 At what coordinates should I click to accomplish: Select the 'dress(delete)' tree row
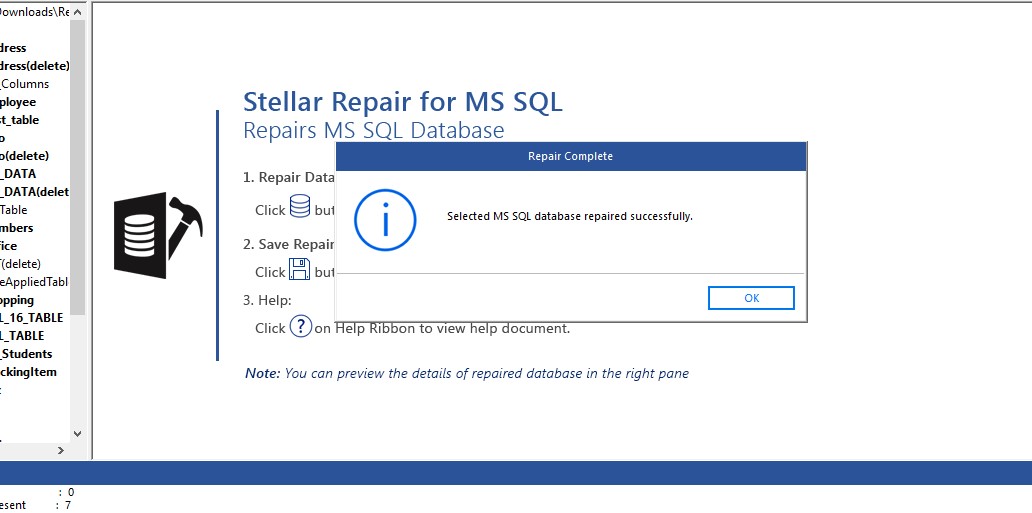pos(34,66)
